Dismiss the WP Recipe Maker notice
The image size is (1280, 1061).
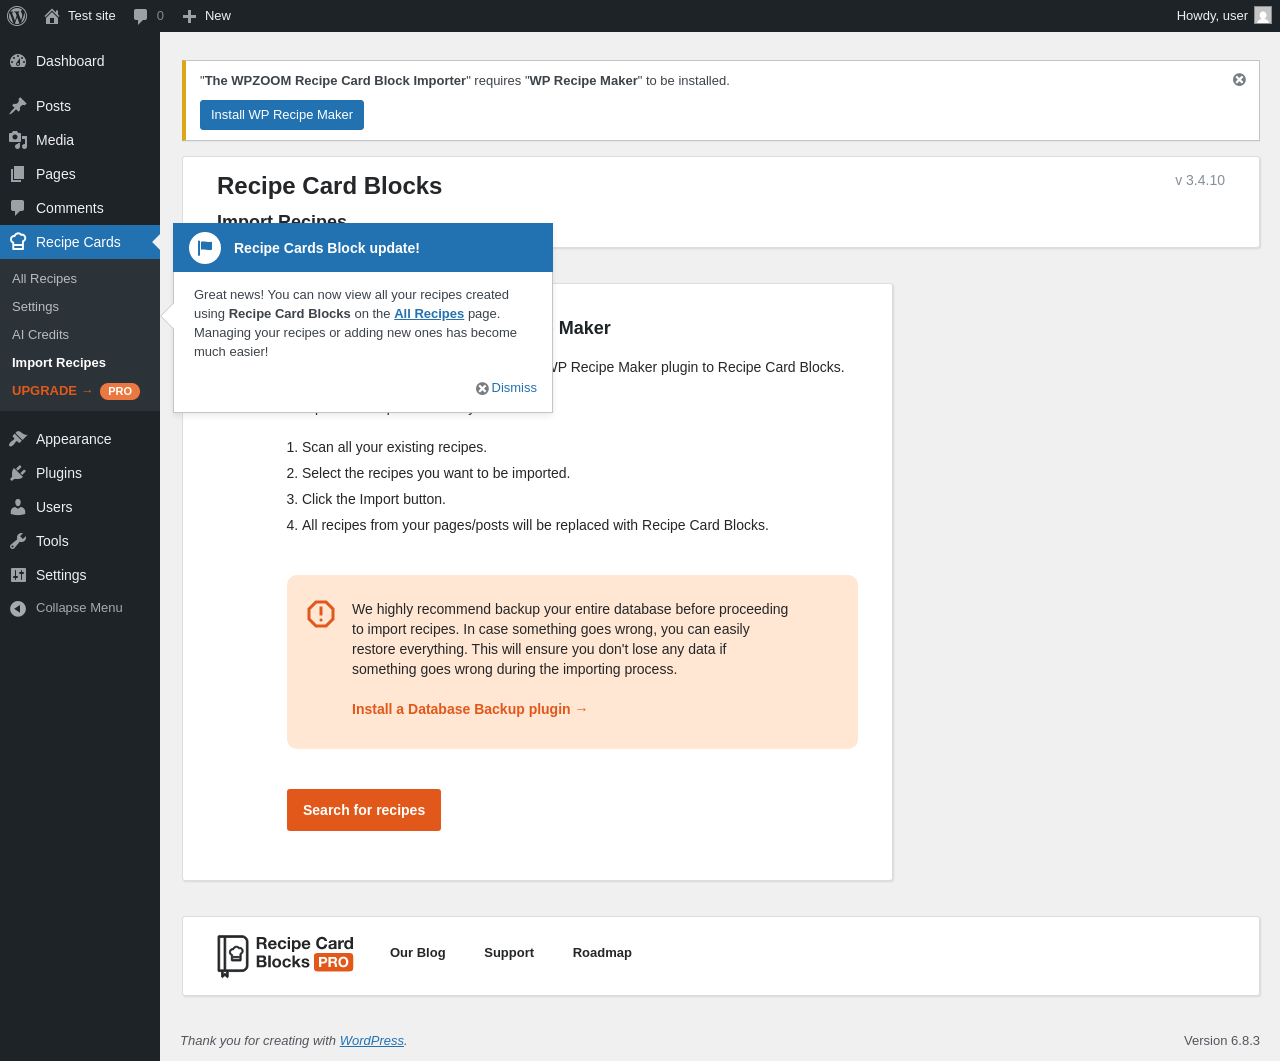point(1239,80)
